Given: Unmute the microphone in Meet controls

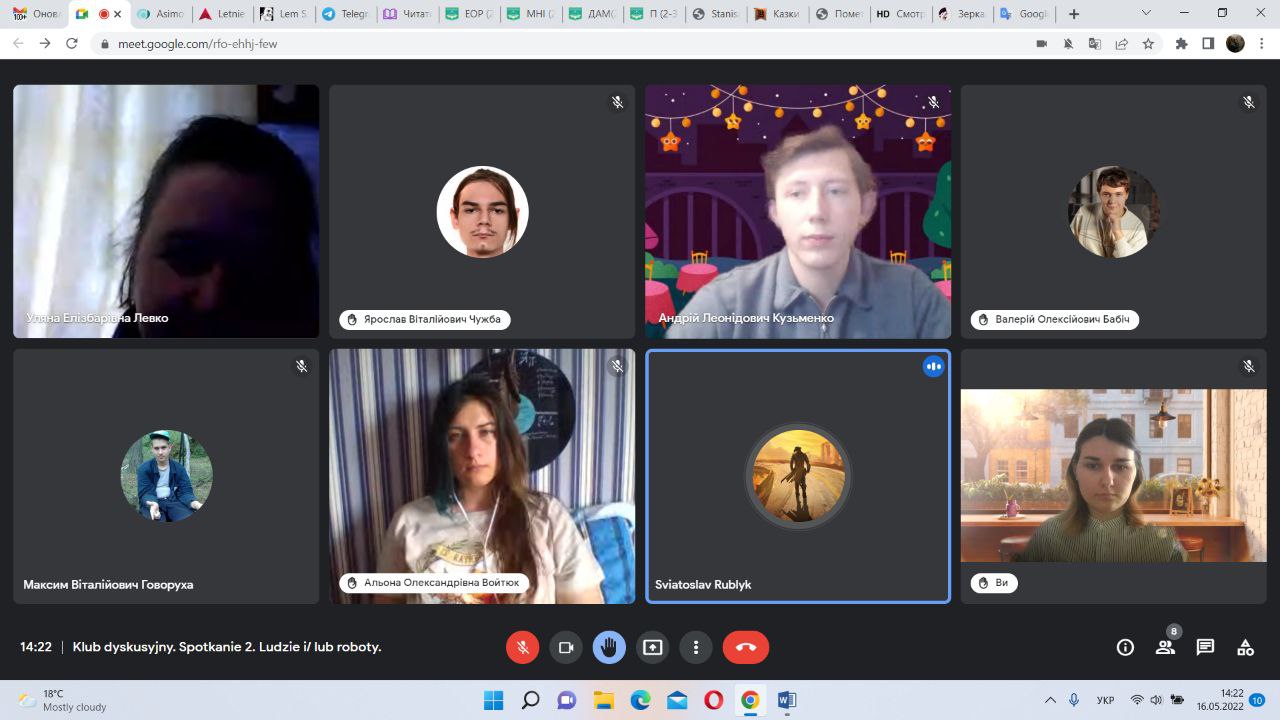Looking at the screenshot, I should click(522, 647).
